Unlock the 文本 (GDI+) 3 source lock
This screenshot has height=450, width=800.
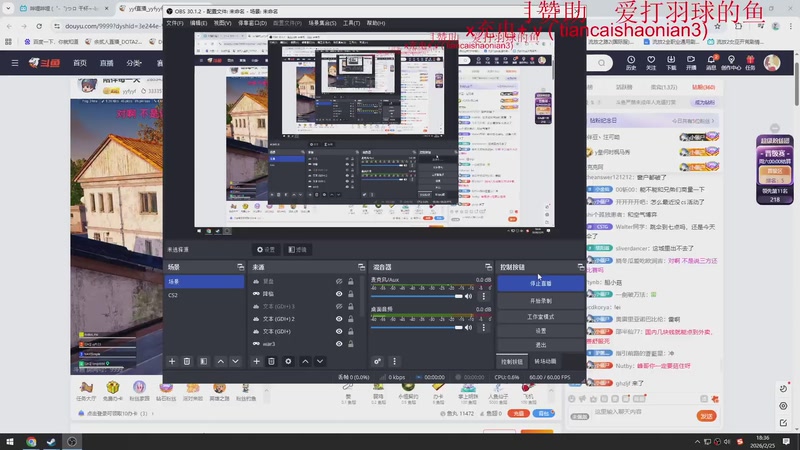[x=351, y=306]
